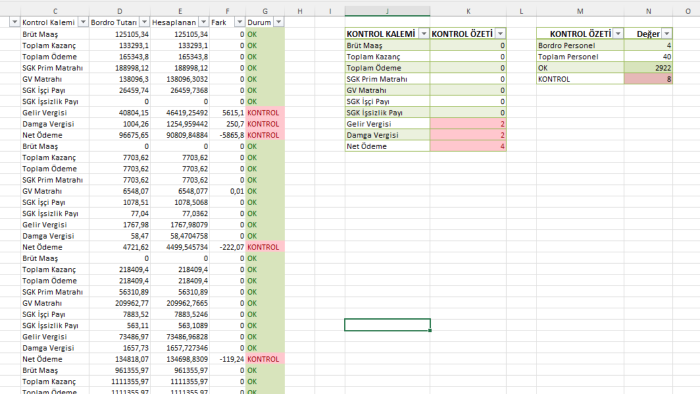Click the summary value 4 for Net Ödeme

point(468,146)
